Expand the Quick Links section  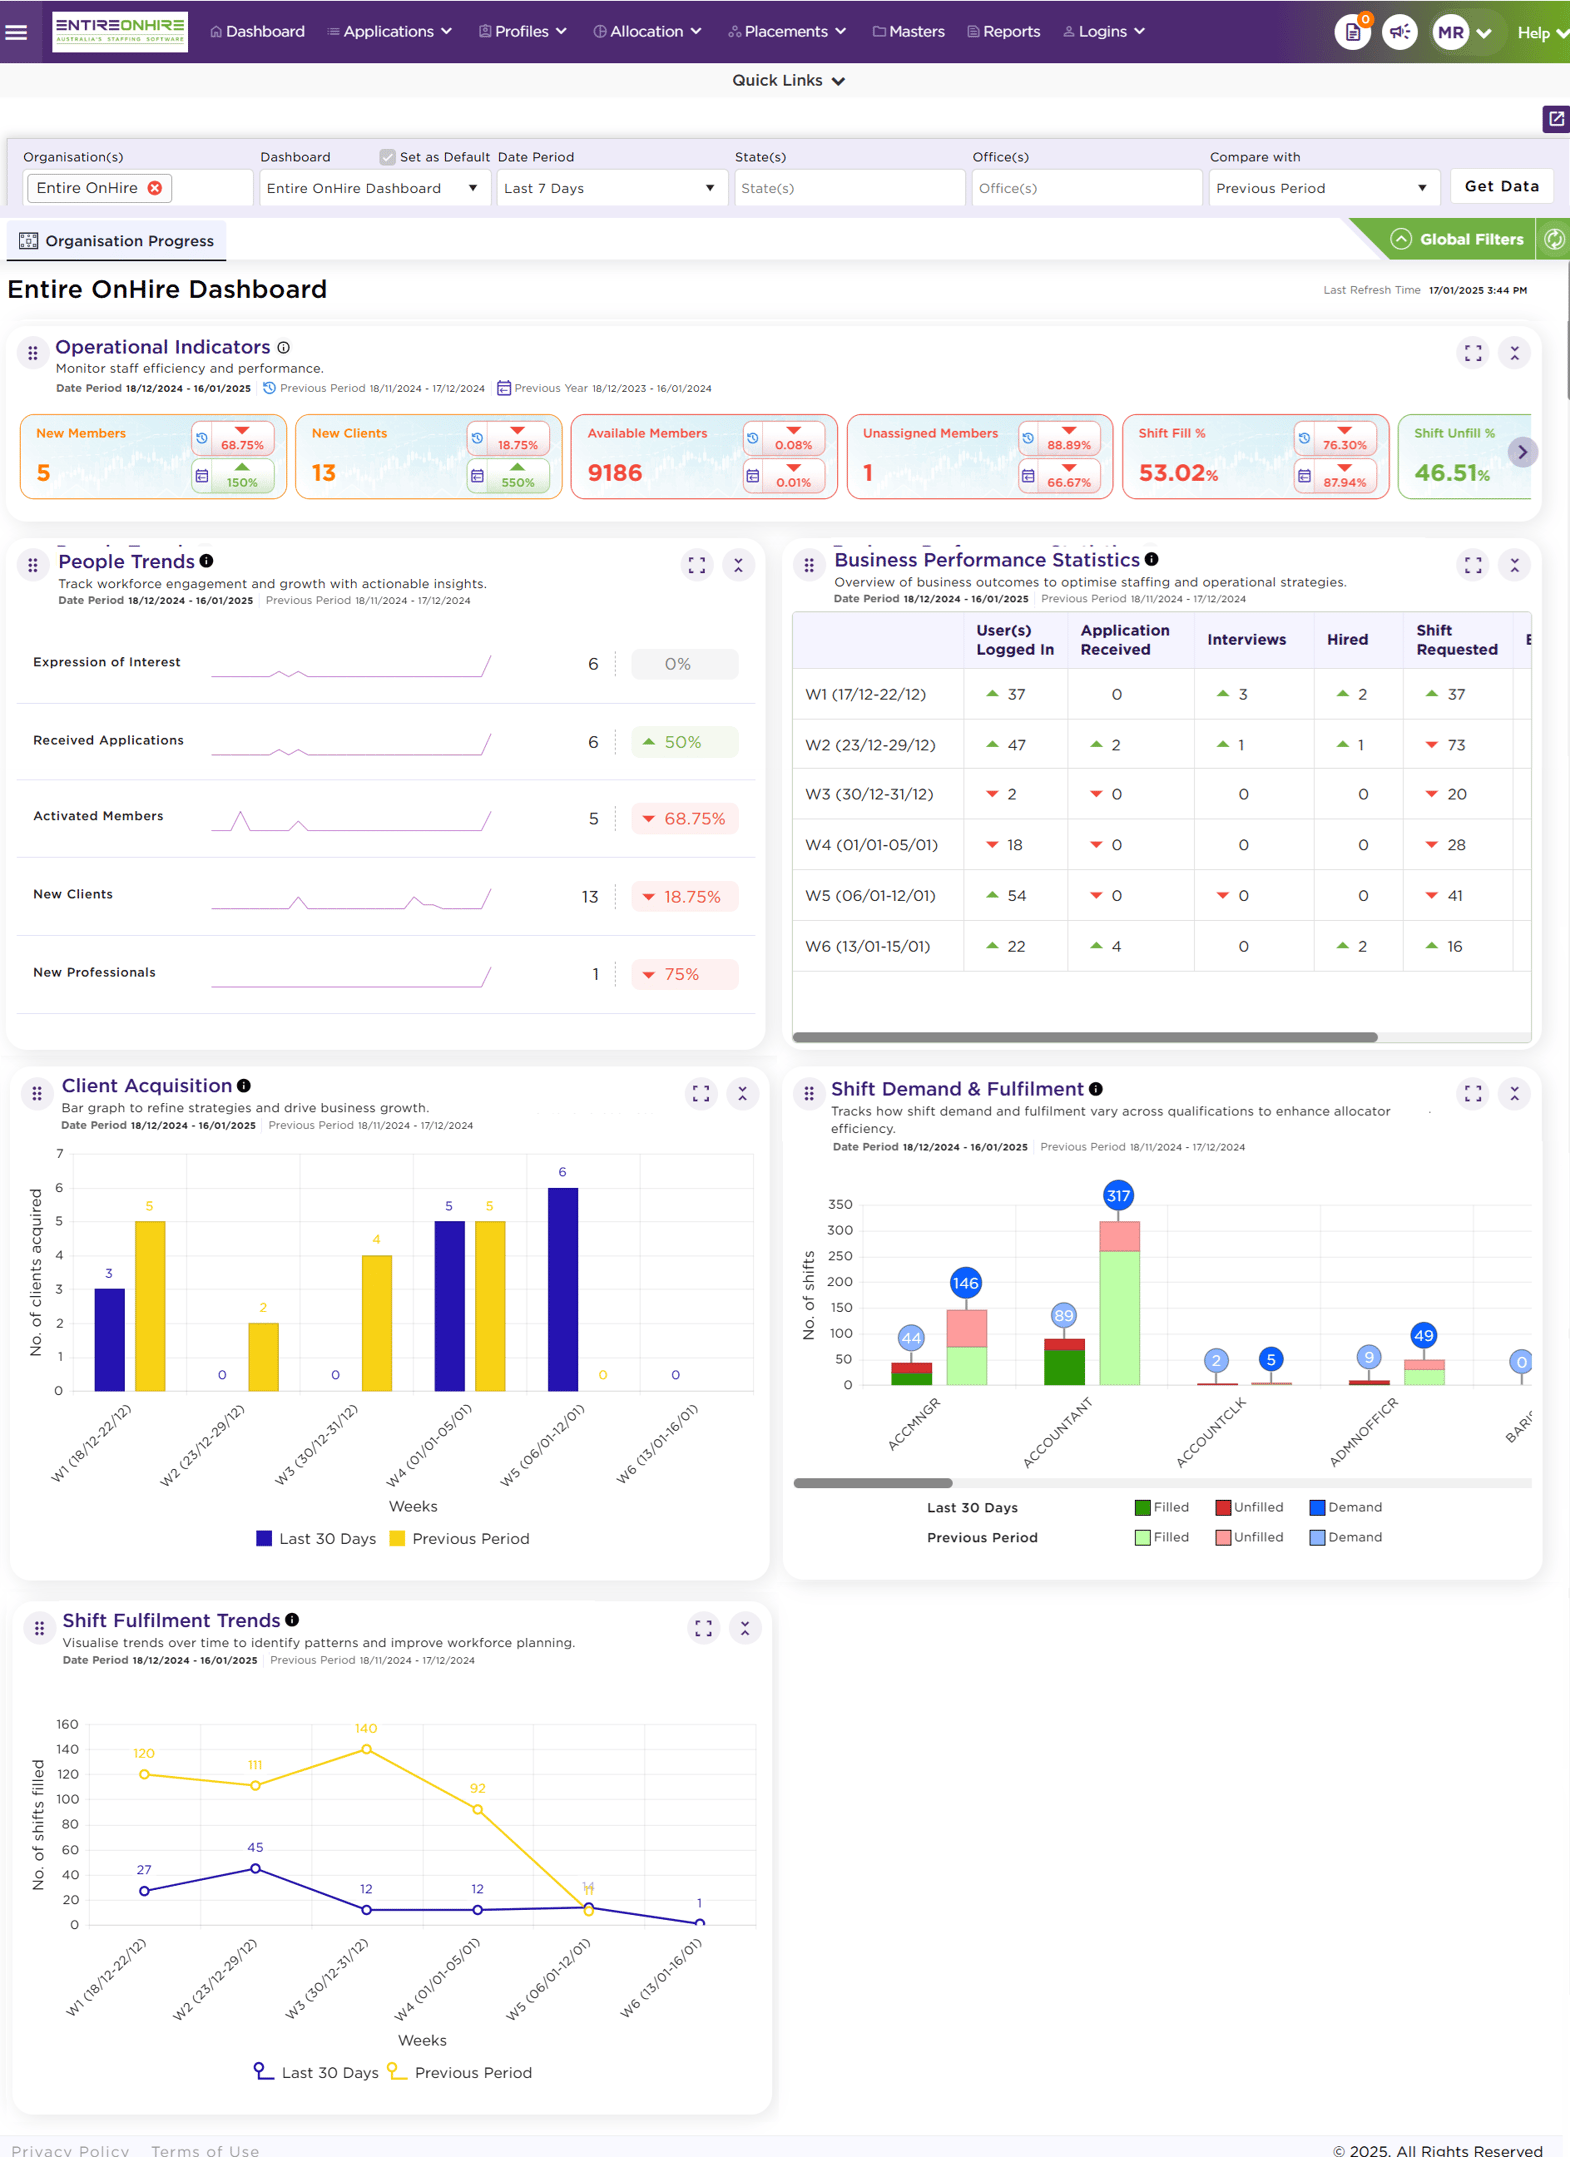(788, 81)
